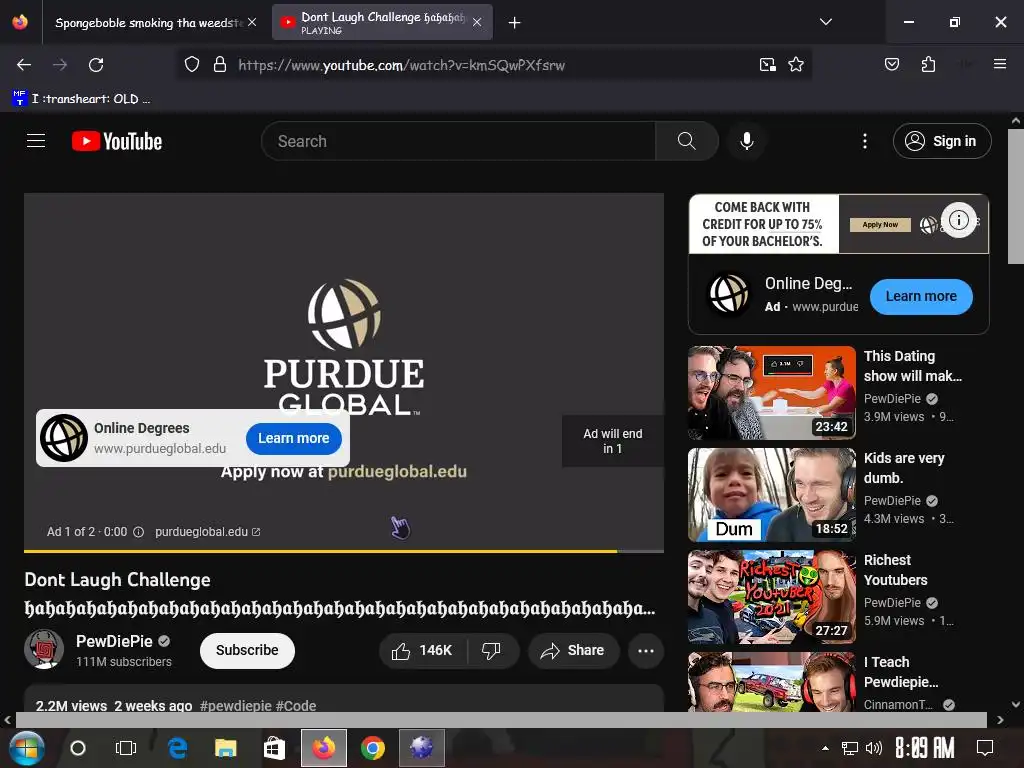This screenshot has height=768, width=1024.
Task: Like the video (146K)
Action: tap(423, 650)
